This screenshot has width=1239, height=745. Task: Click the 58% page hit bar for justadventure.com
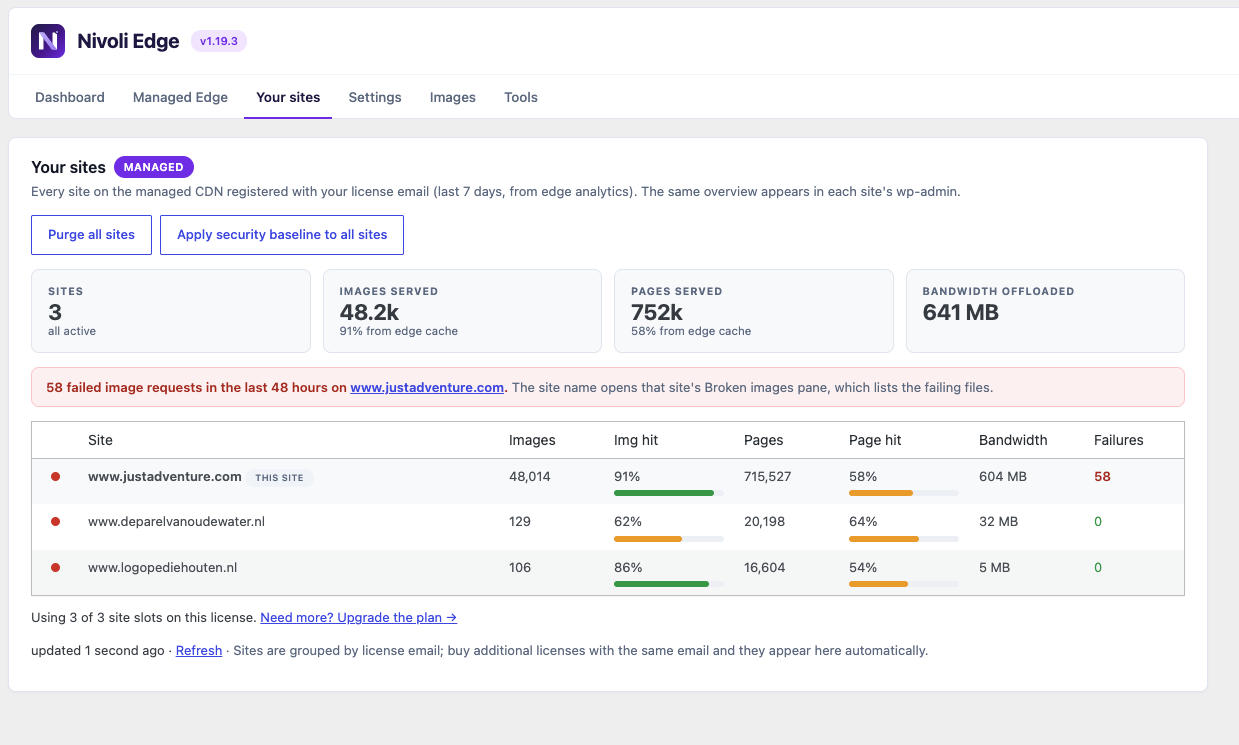[x=903, y=493]
